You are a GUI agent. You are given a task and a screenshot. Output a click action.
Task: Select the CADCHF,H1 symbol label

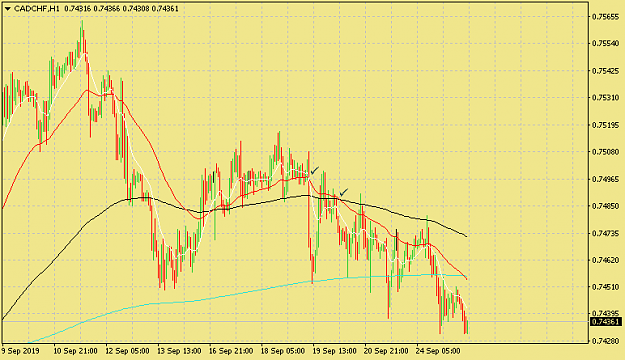click(x=37, y=8)
